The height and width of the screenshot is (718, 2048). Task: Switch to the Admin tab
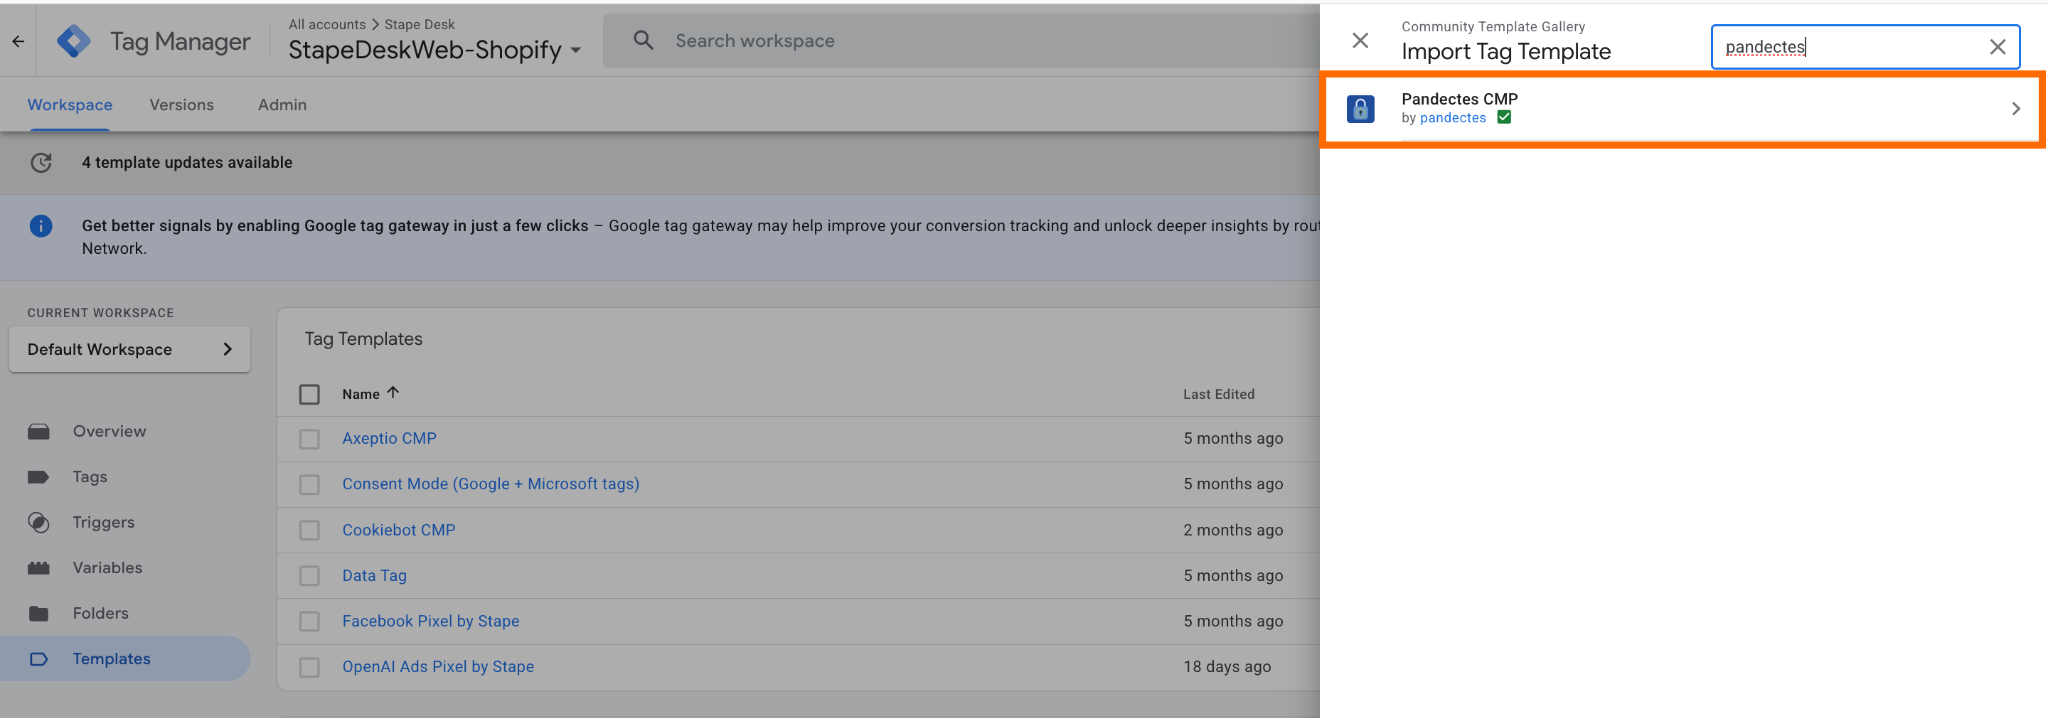(x=282, y=105)
